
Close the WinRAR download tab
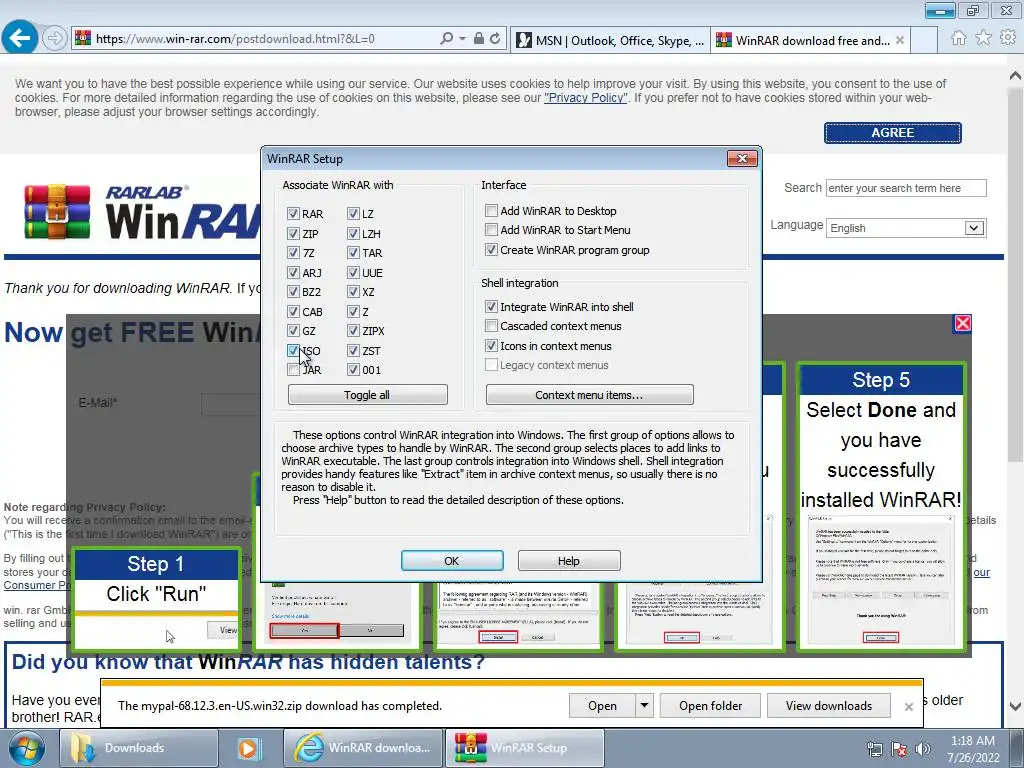900,40
